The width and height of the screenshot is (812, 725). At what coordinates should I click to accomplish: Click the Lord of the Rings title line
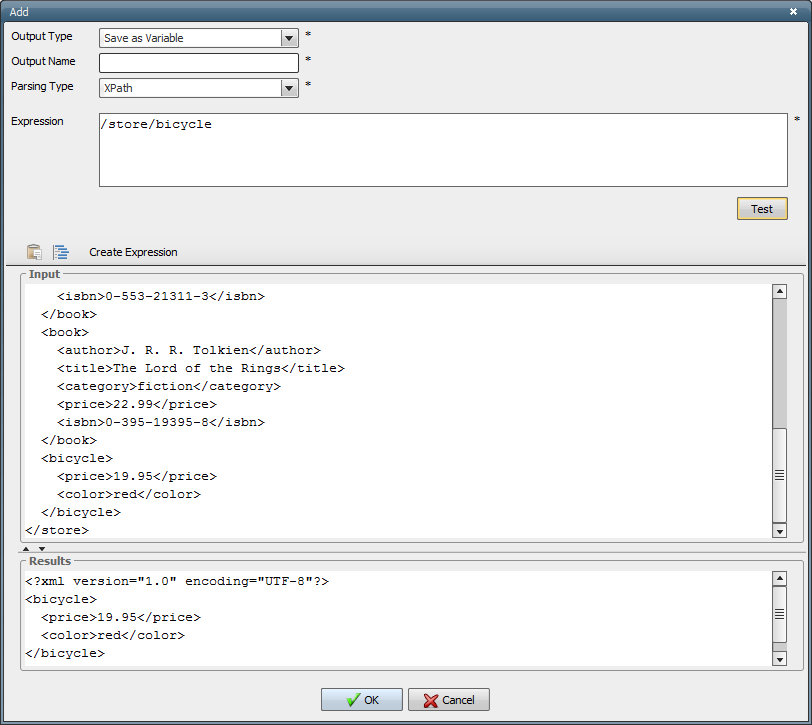pos(201,369)
